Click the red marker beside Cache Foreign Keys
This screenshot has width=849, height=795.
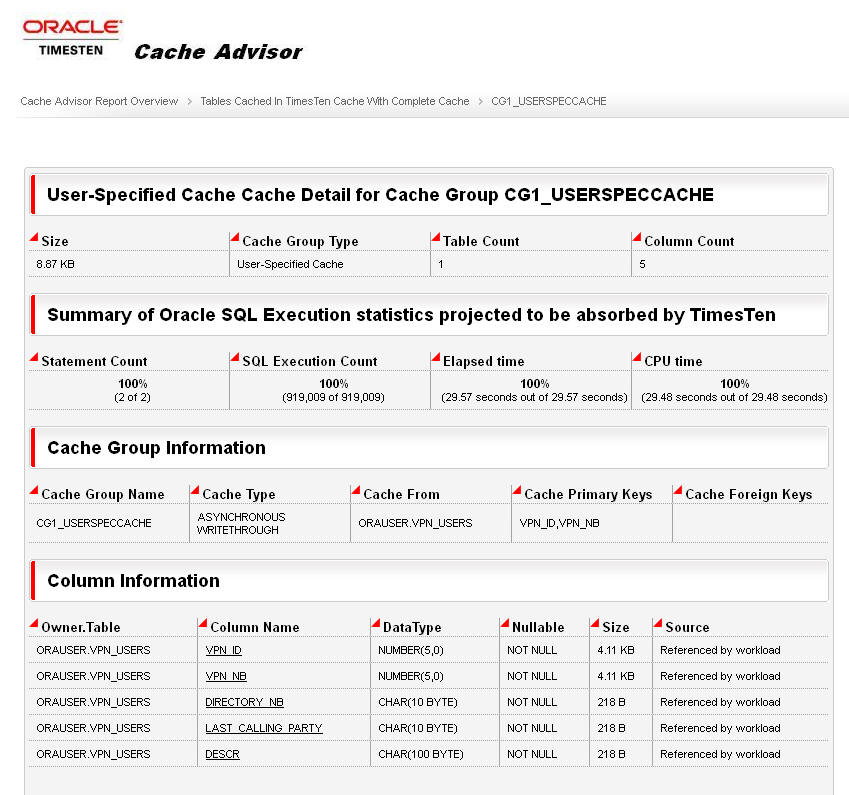click(677, 490)
